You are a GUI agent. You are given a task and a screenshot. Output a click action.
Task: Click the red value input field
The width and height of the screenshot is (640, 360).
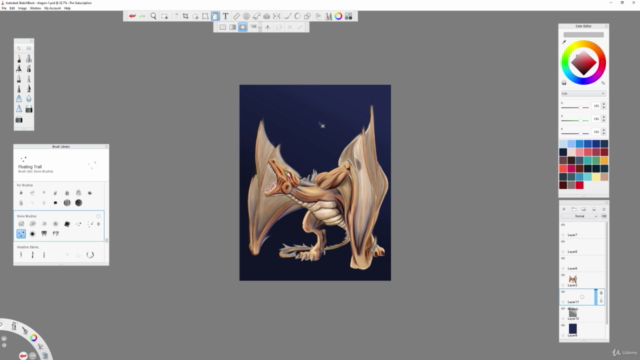click(596, 106)
